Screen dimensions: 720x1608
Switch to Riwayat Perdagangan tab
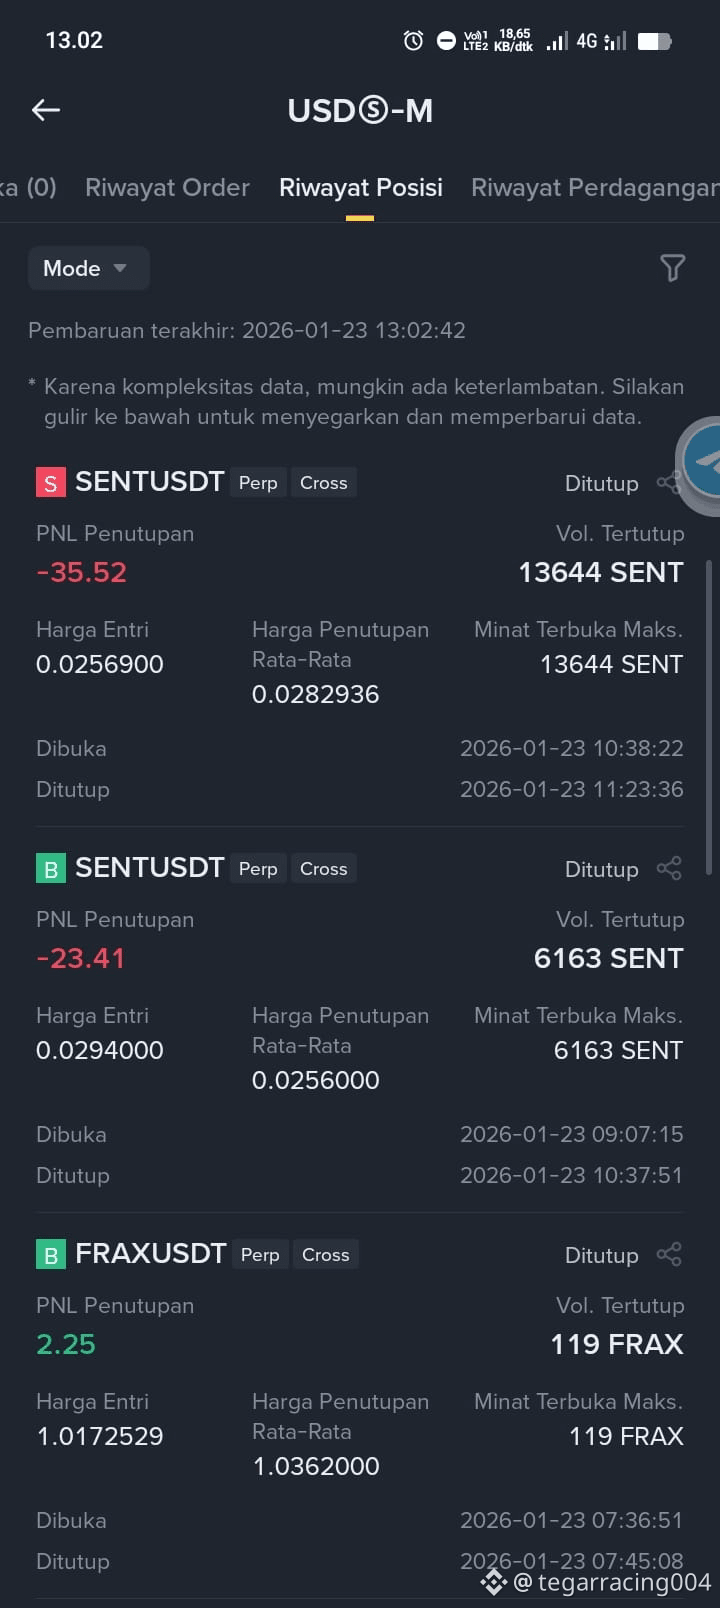coord(595,188)
